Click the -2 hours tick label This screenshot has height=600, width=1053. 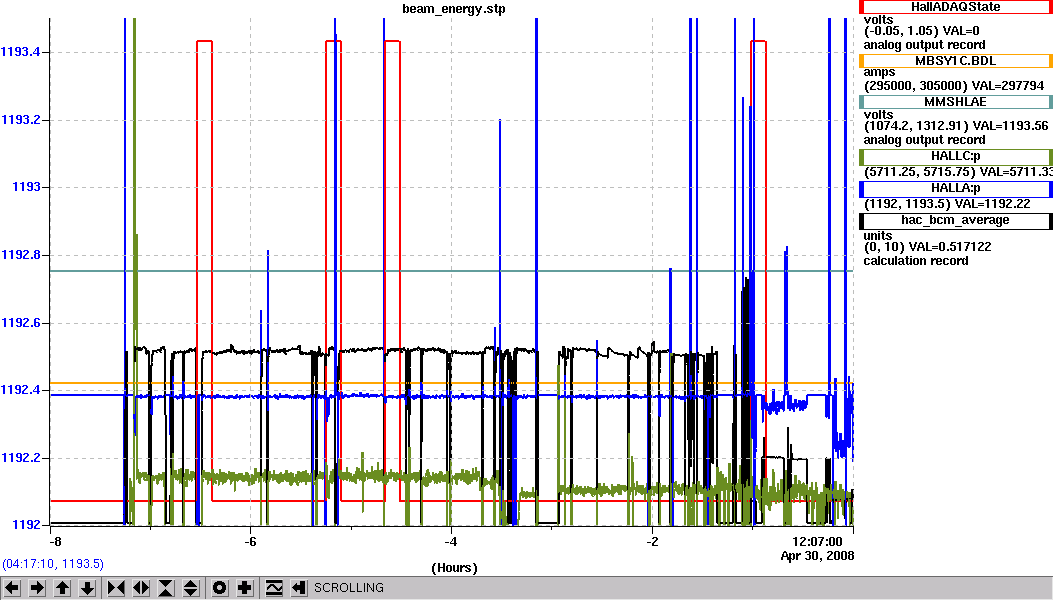(x=652, y=542)
